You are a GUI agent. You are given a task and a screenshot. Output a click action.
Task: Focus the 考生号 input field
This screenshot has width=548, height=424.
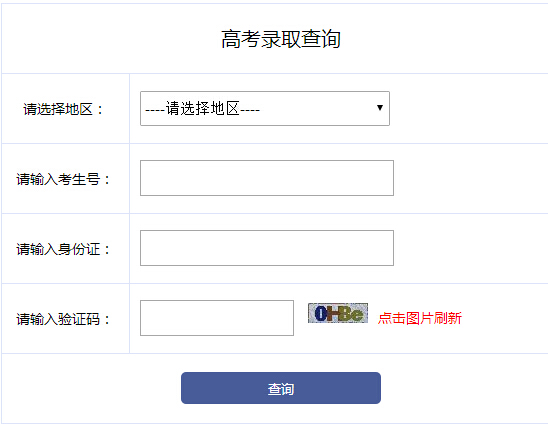point(267,178)
